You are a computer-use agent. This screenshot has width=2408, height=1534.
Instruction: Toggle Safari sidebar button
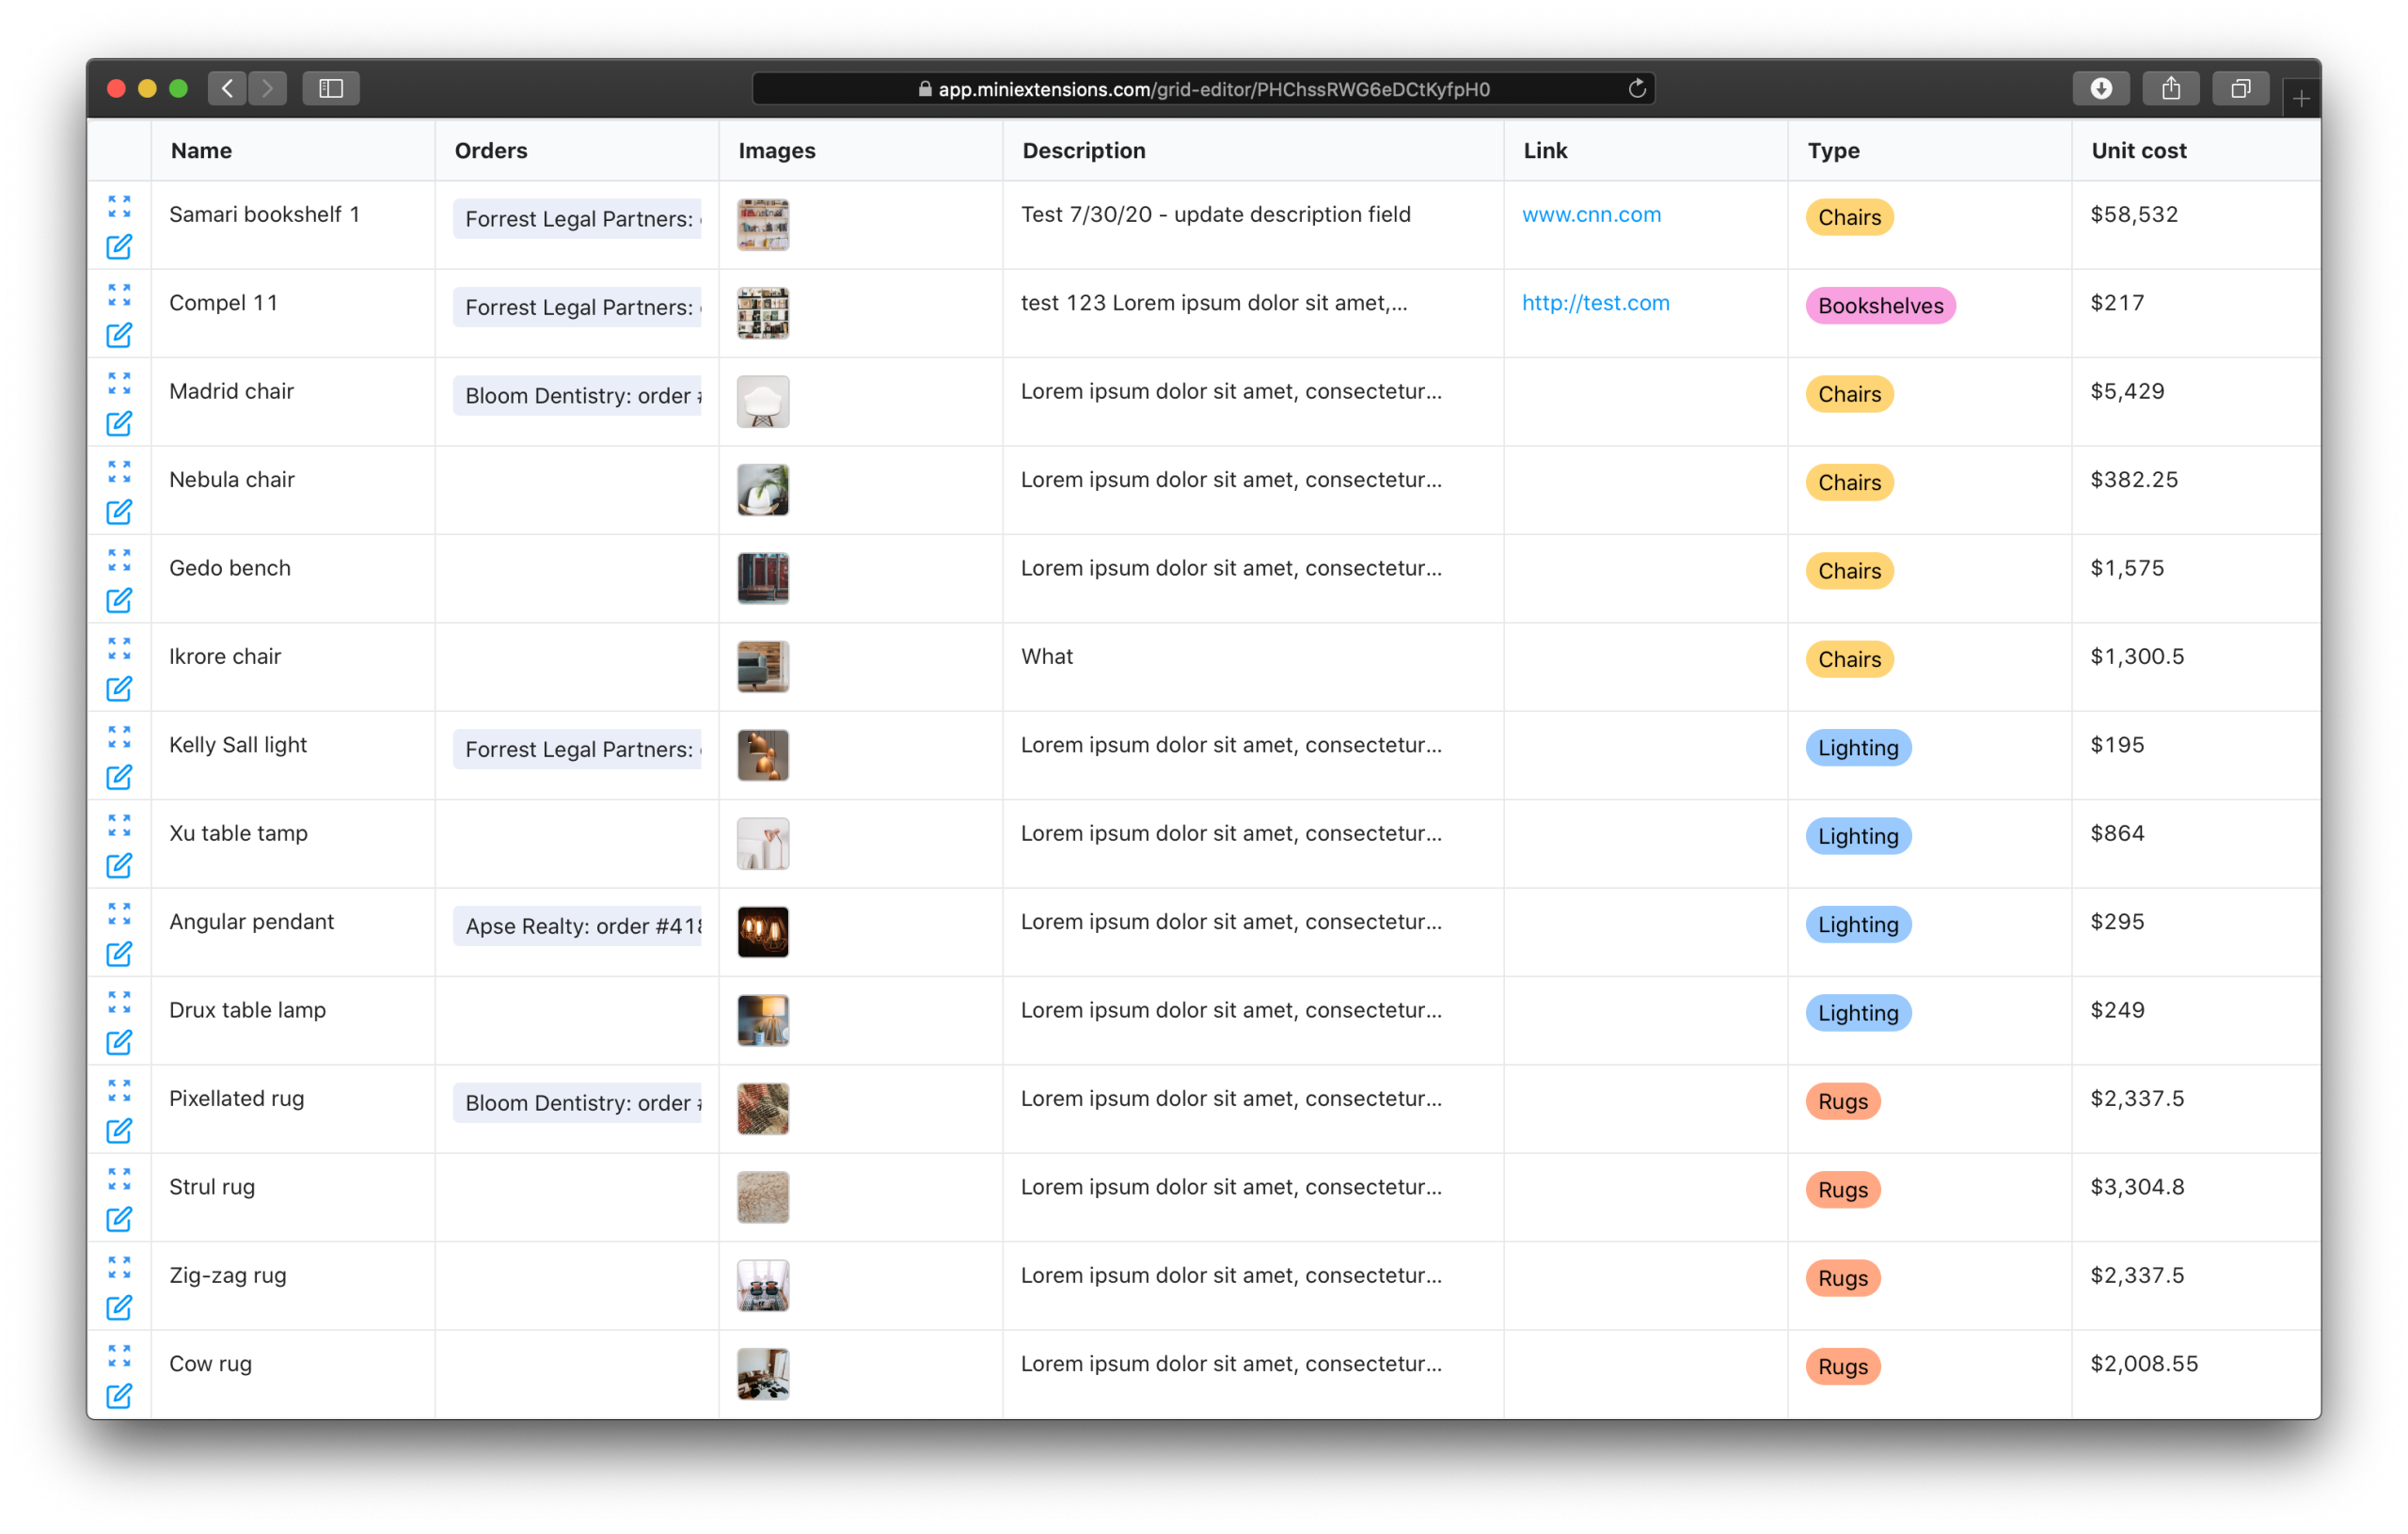[331, 89]
